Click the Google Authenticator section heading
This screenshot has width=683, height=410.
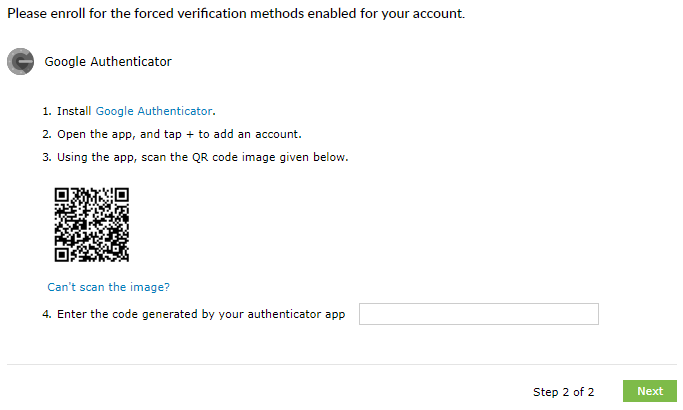coord(108,62)
